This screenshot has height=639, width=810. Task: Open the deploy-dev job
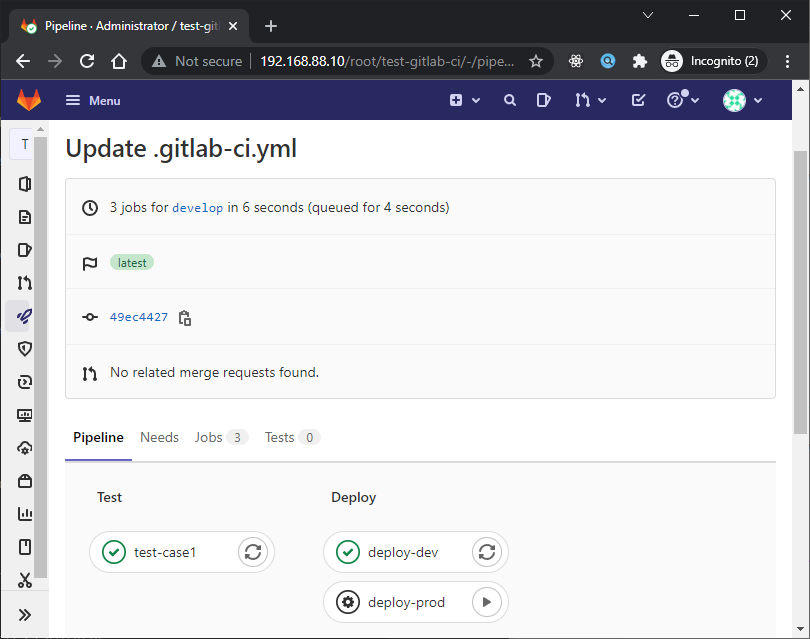pyautogui.click(x=402, y=552)
